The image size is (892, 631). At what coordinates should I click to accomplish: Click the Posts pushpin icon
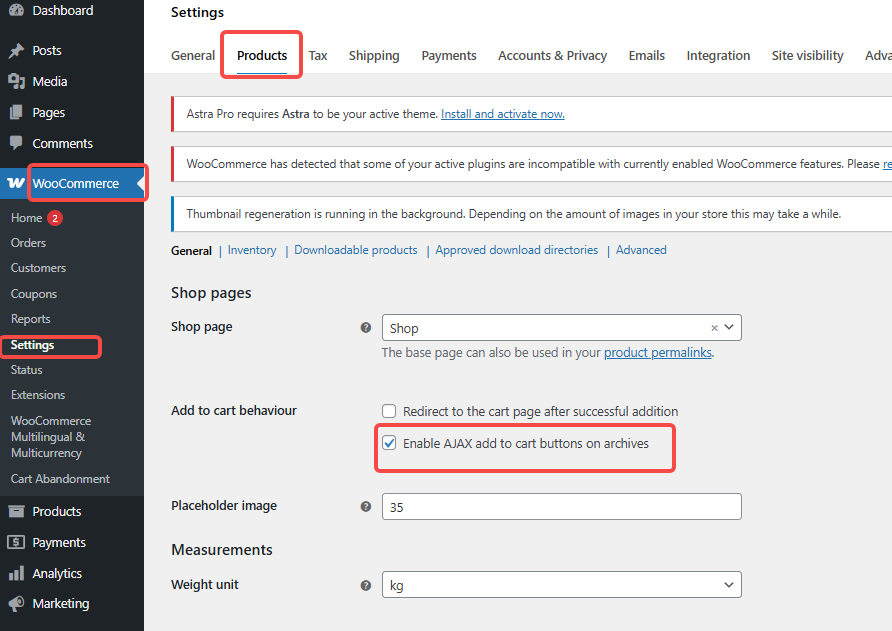[14, 50]
